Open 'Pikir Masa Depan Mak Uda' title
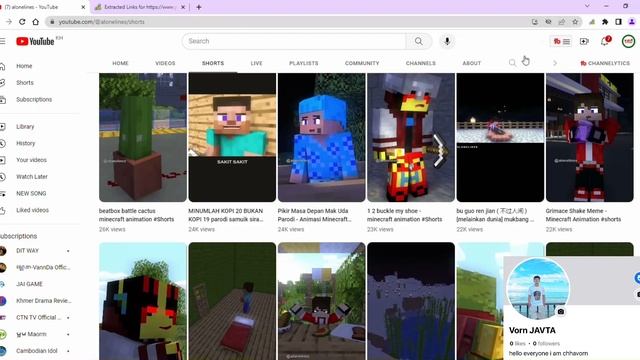This screenshot has width=640, height=360. (x=314, y=215)
